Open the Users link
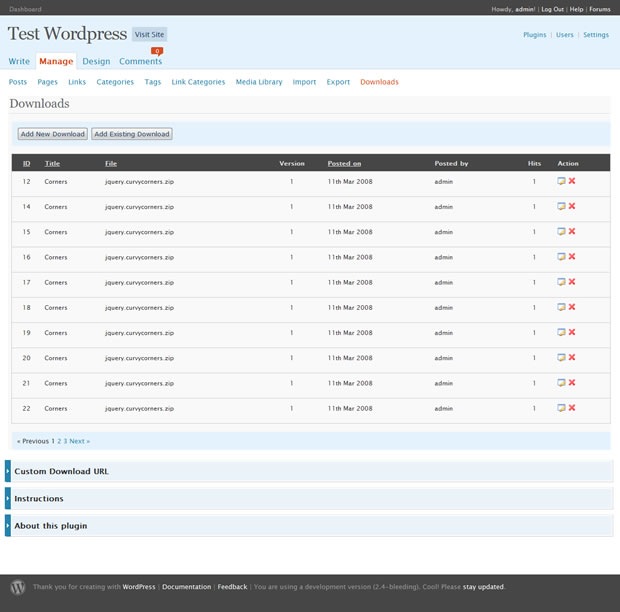This screenshot has height=612, width=620. (x=565, y=35)
